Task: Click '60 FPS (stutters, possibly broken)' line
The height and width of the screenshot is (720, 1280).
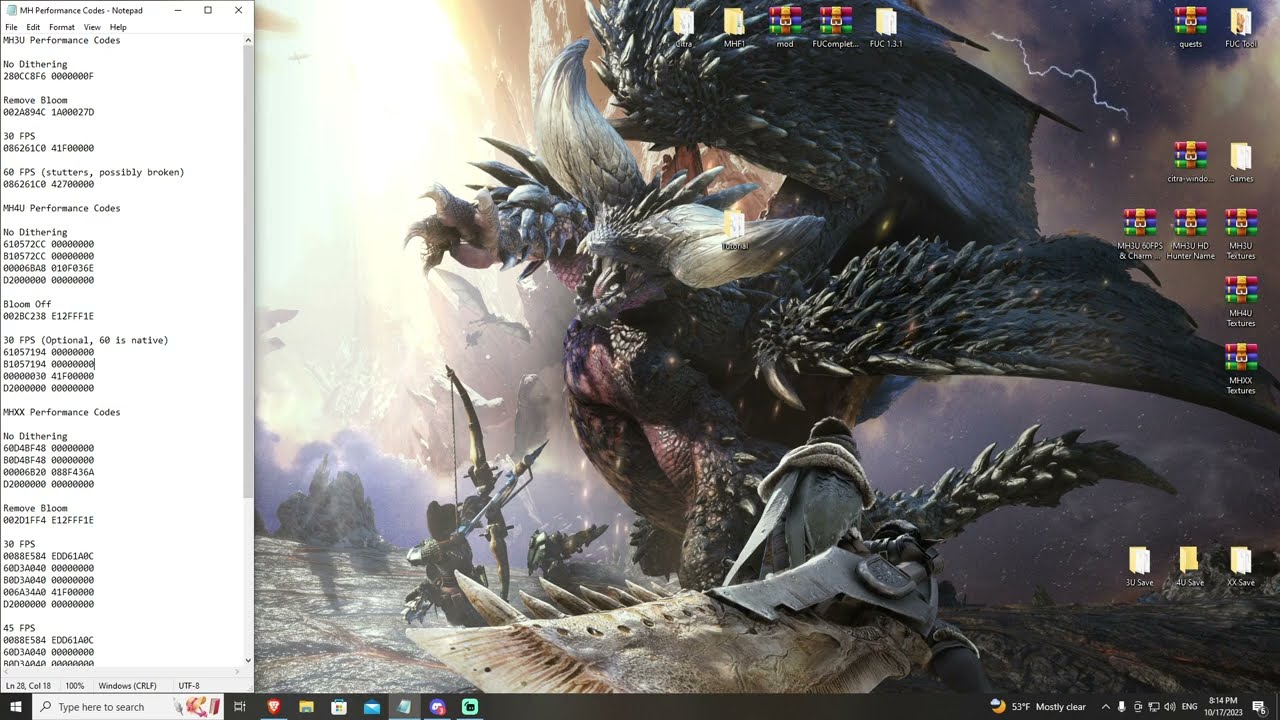Action: pos(94,172)
